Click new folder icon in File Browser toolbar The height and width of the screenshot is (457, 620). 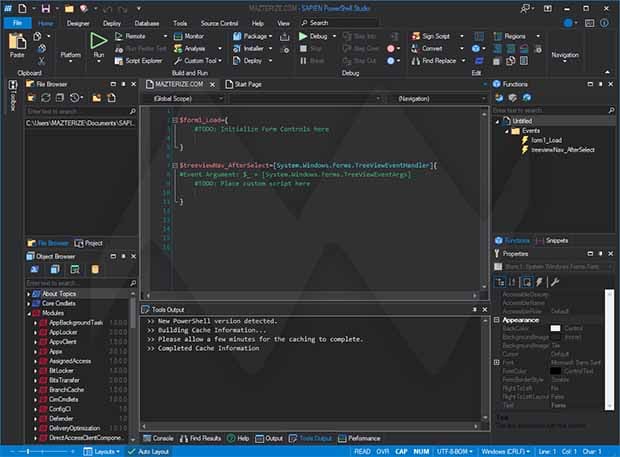pyautogui.click(x=96, y=98)
